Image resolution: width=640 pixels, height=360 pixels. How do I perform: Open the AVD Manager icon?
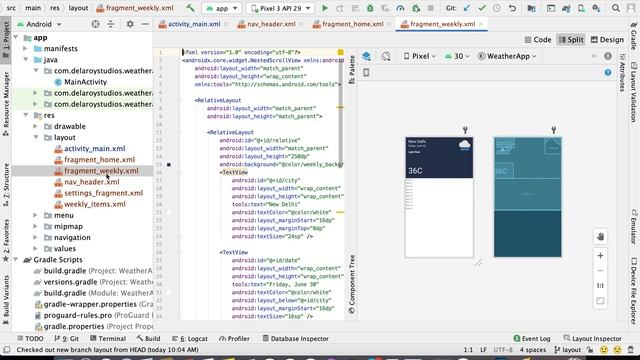581,8
